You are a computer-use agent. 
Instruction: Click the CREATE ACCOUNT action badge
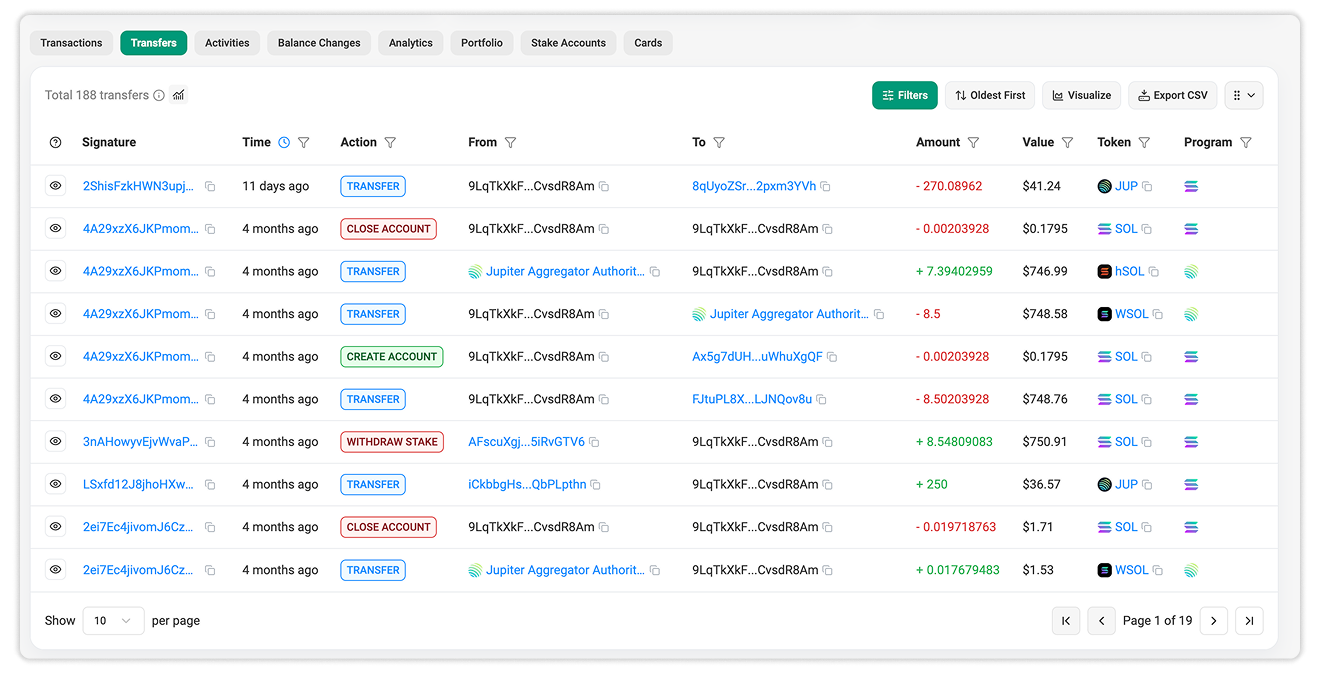pyautogui.click(x=392, y=356)
